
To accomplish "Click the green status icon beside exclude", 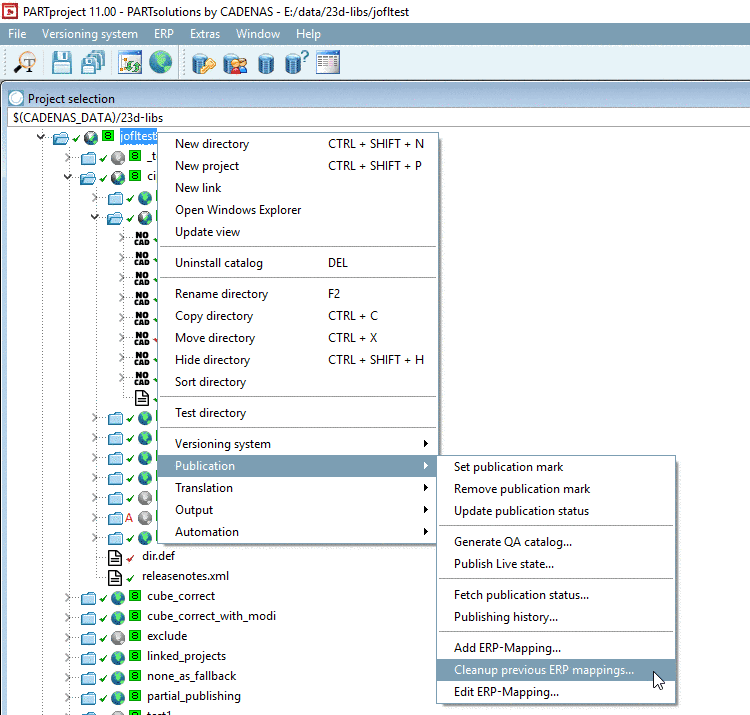I will 135,636.
